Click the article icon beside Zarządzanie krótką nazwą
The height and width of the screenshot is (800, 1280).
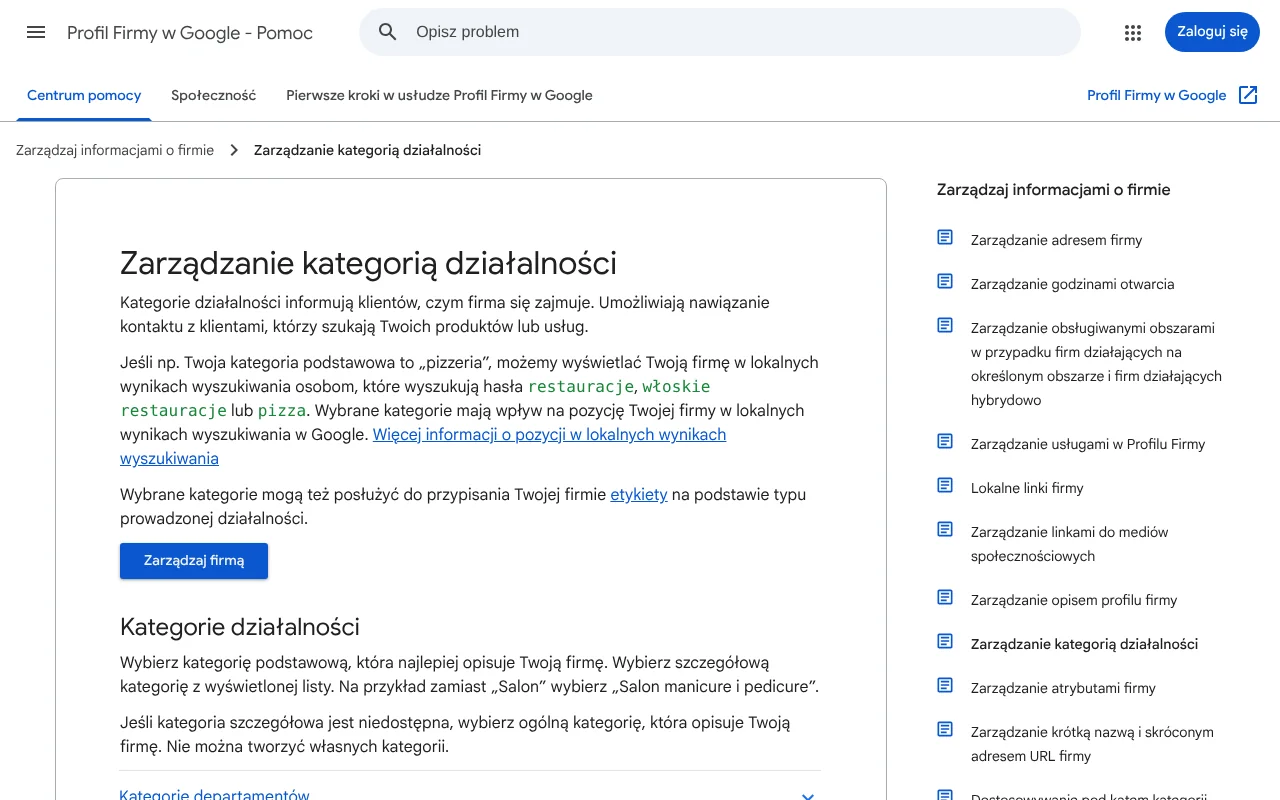(x=945, y=730)
